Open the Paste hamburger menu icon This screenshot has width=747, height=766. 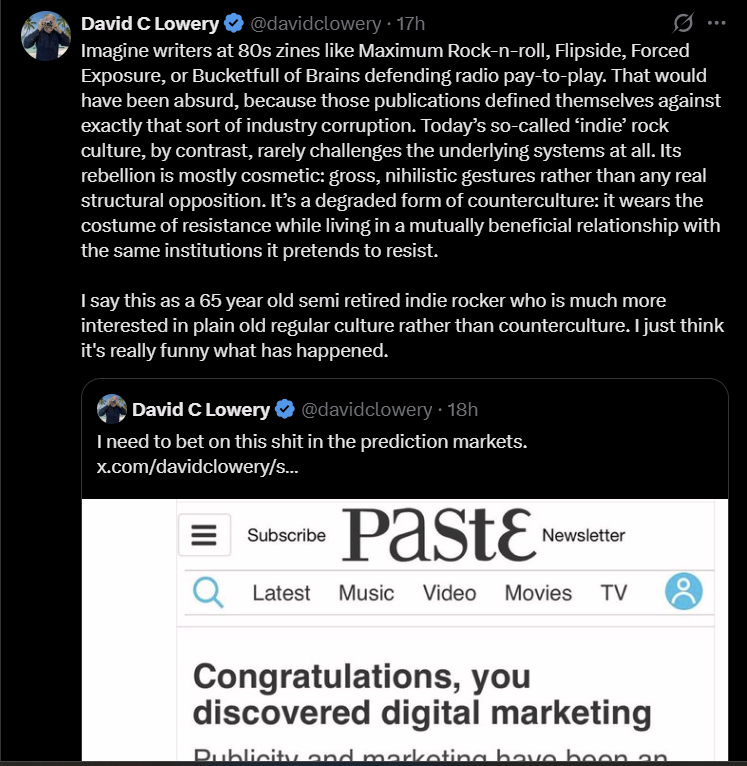(204, 536)
